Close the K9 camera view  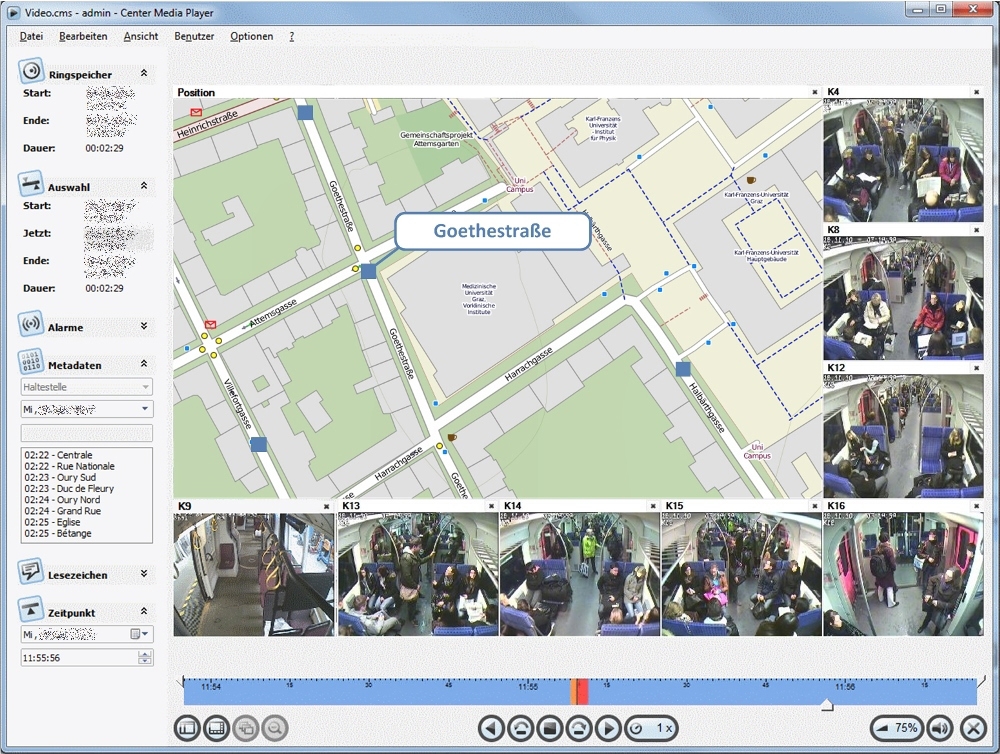click(327, 506)
